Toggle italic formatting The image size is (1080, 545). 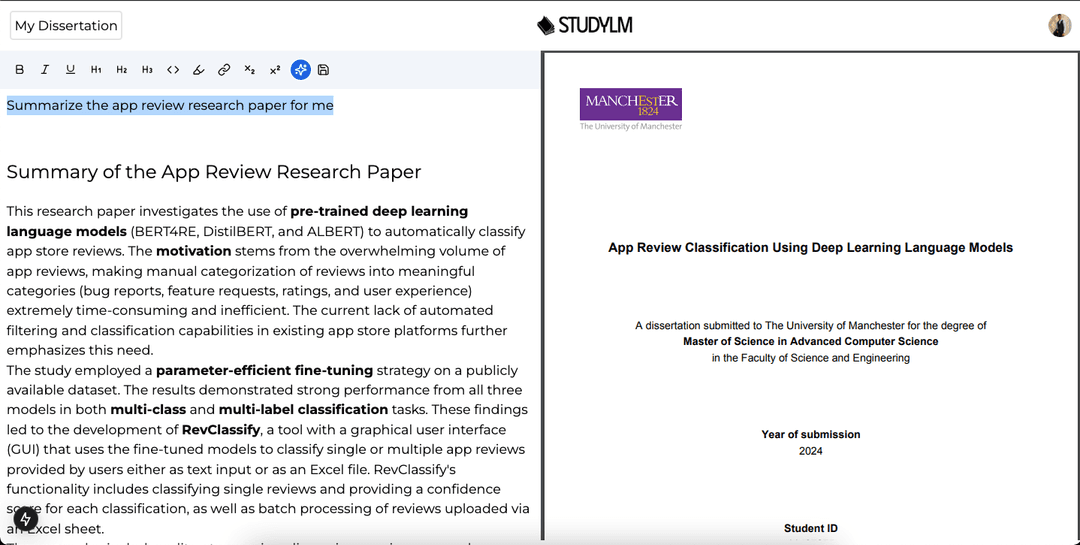(x=45, y=70)
